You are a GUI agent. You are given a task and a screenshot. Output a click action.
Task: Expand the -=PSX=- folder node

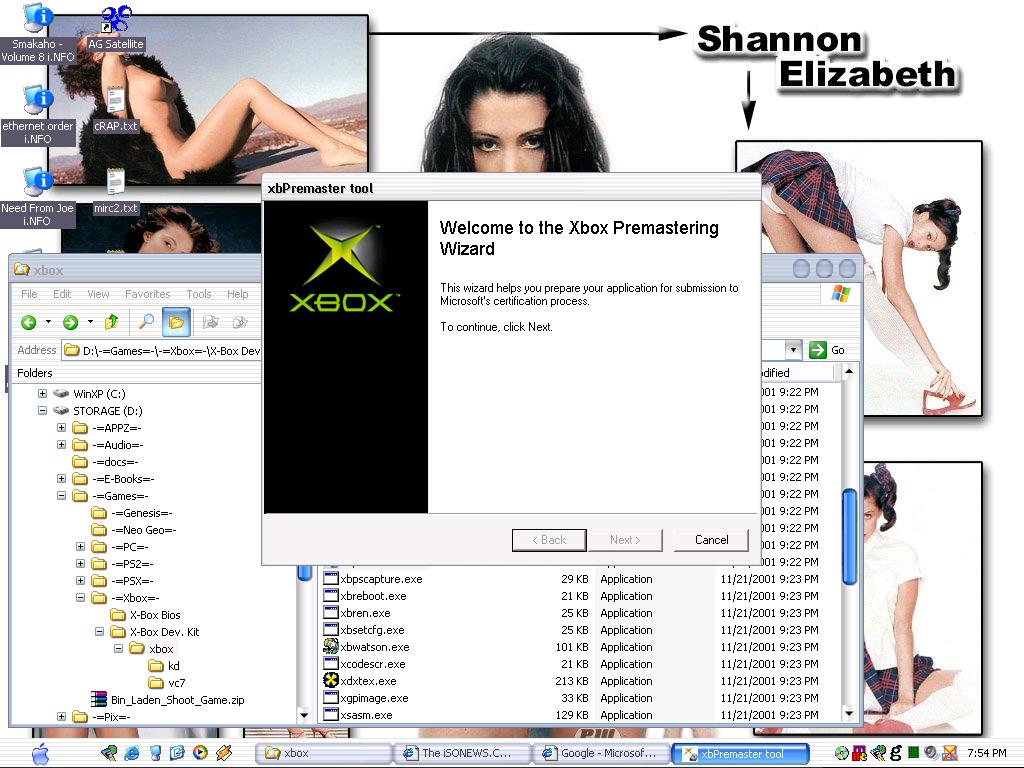(80, 581)
